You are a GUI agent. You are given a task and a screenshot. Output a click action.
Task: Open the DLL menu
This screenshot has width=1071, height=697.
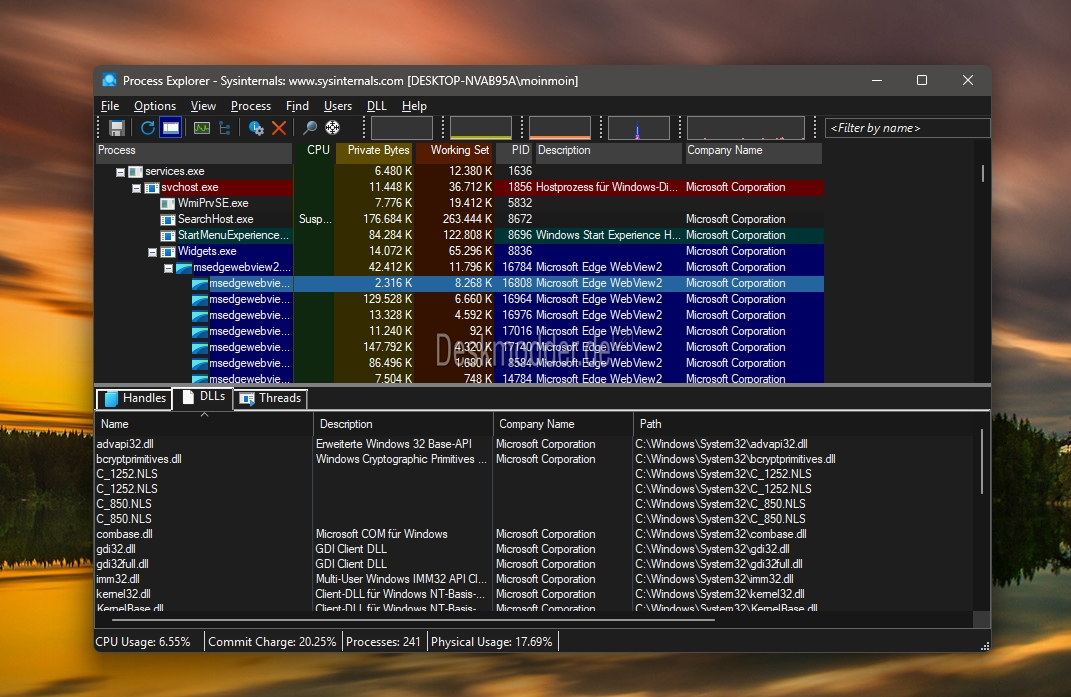point(376,106)
